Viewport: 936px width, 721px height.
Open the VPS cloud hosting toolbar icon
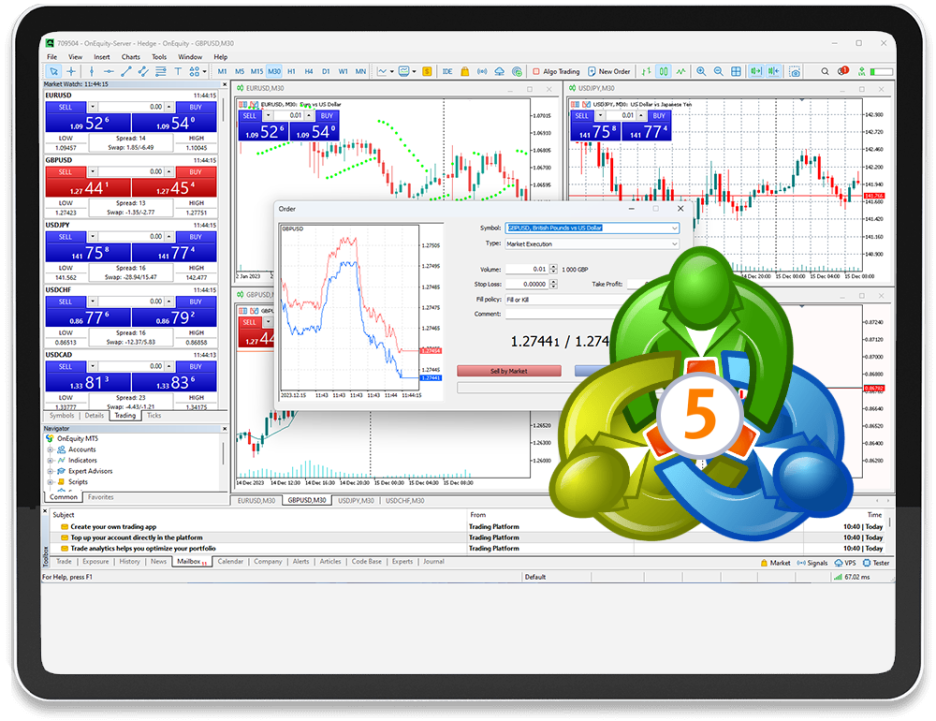(500, 72)
